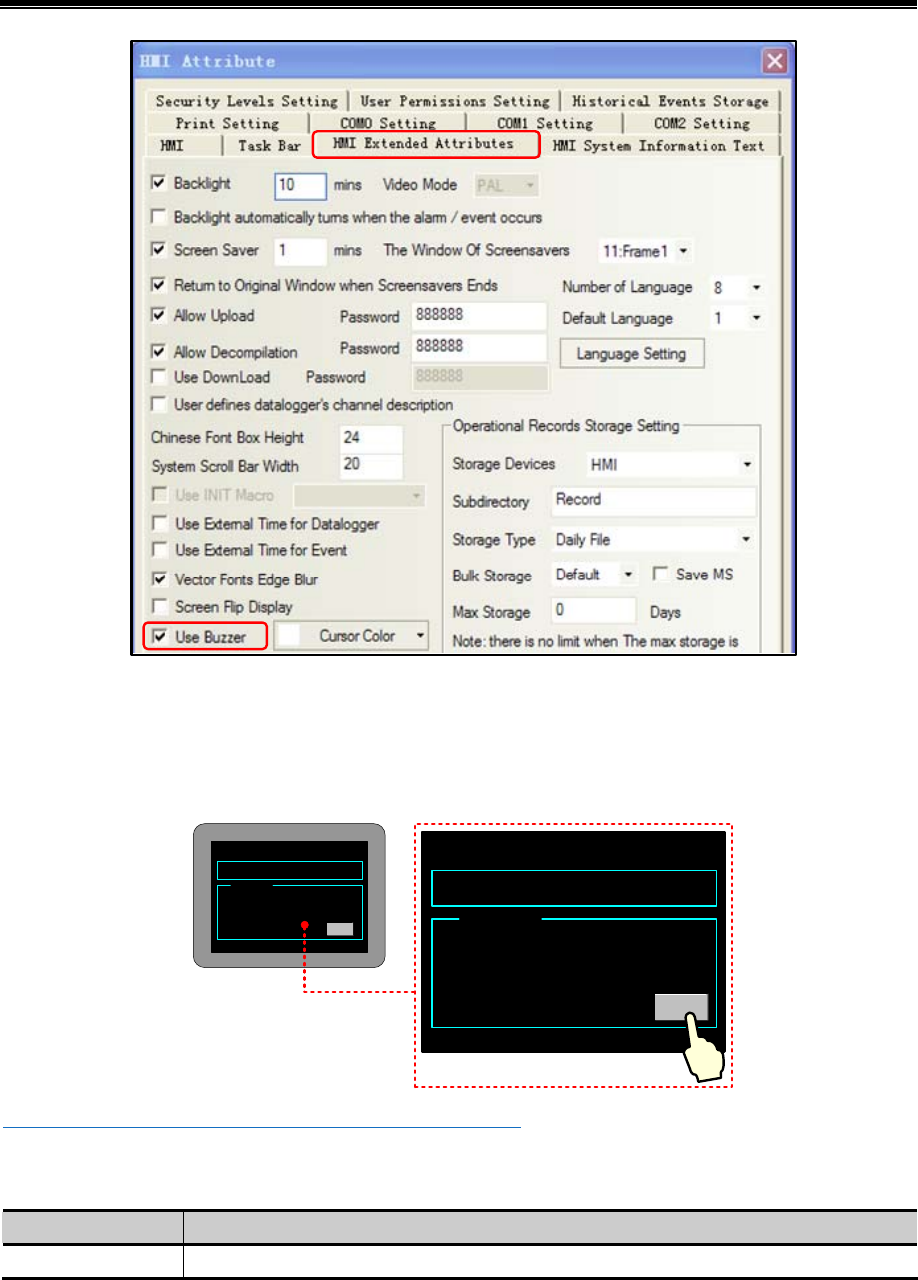
Task: Enable Use External Time for Datalogger
Action: pyautogui.click(x=158, y=523)
